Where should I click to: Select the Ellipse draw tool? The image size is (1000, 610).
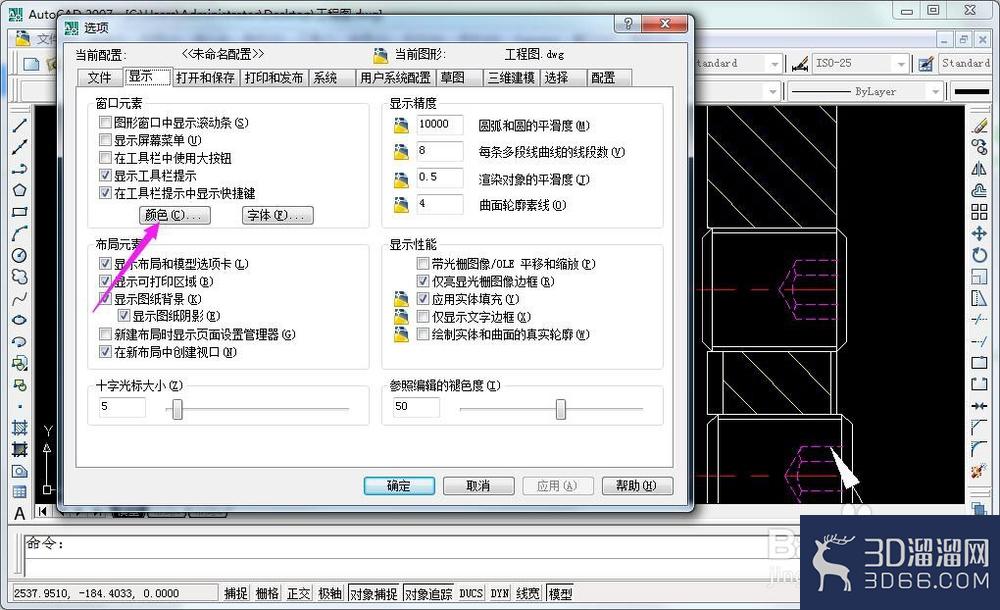[x=20, y=320]
